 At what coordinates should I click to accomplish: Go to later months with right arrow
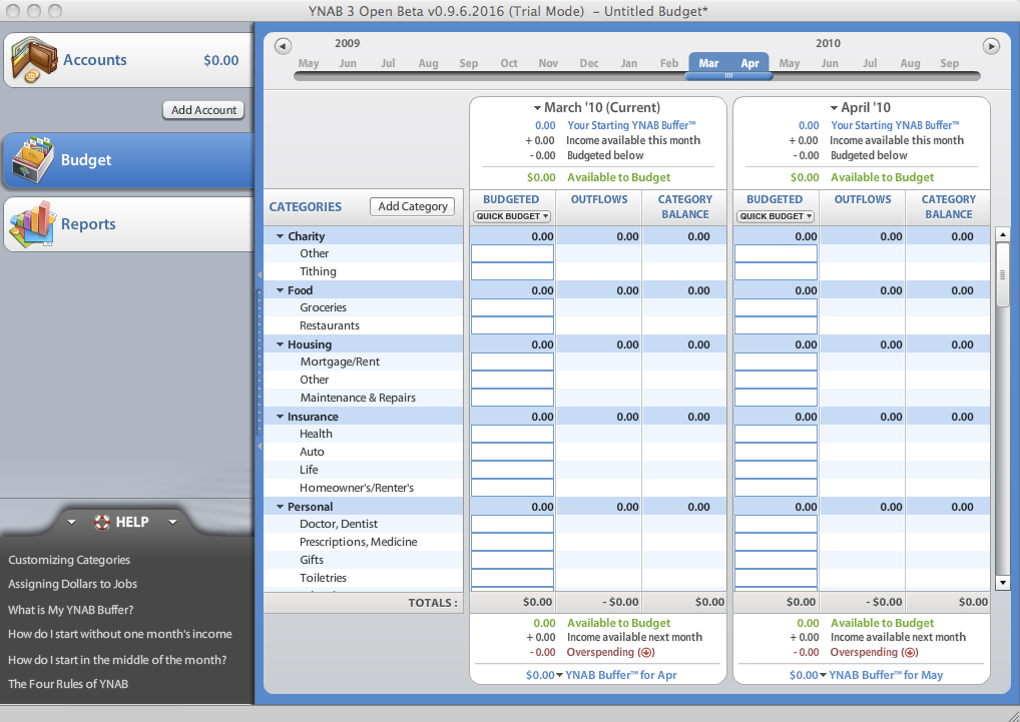point(991,46)
